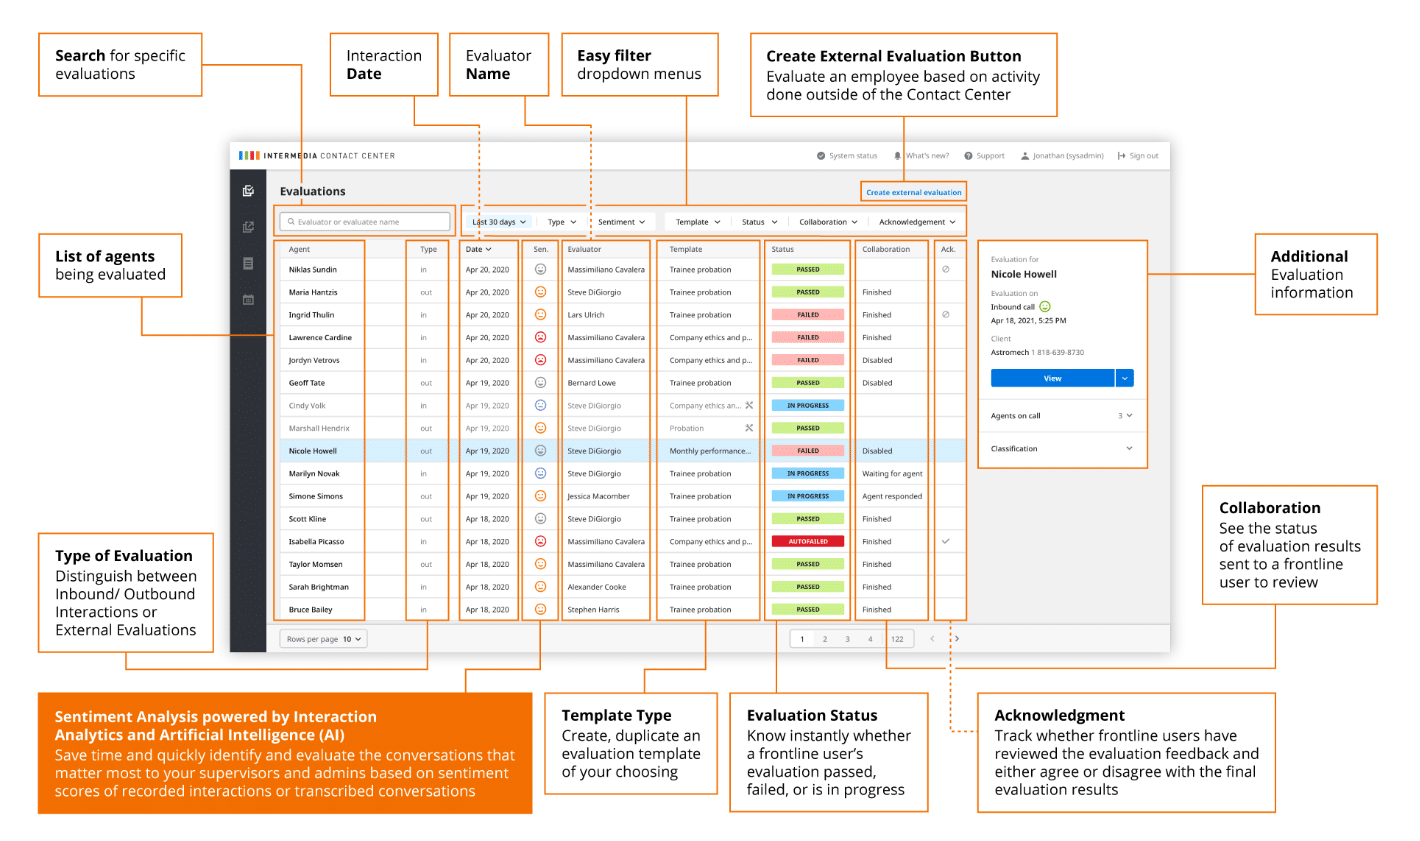Screen dimensions: 1420x841
Task: Change the Rows per page dropdown
Action: [x=322, y=638]
